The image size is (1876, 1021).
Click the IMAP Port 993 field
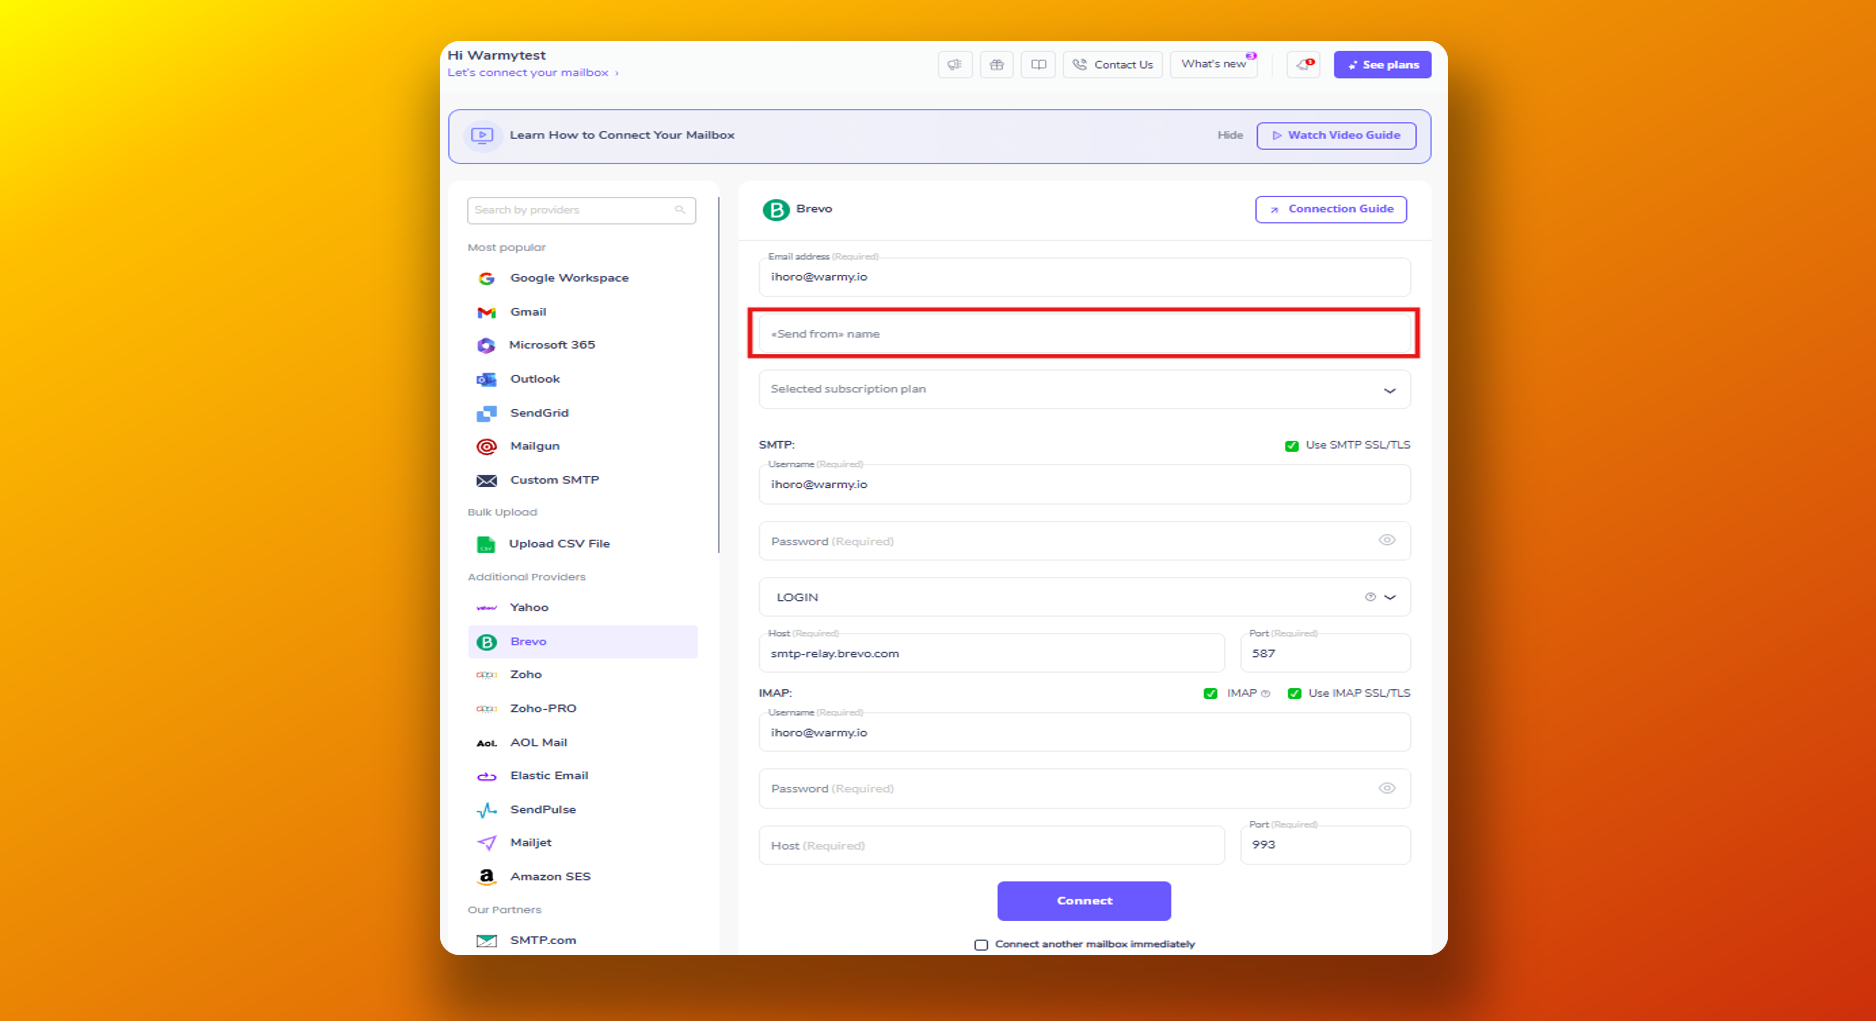coord(1325,845)
